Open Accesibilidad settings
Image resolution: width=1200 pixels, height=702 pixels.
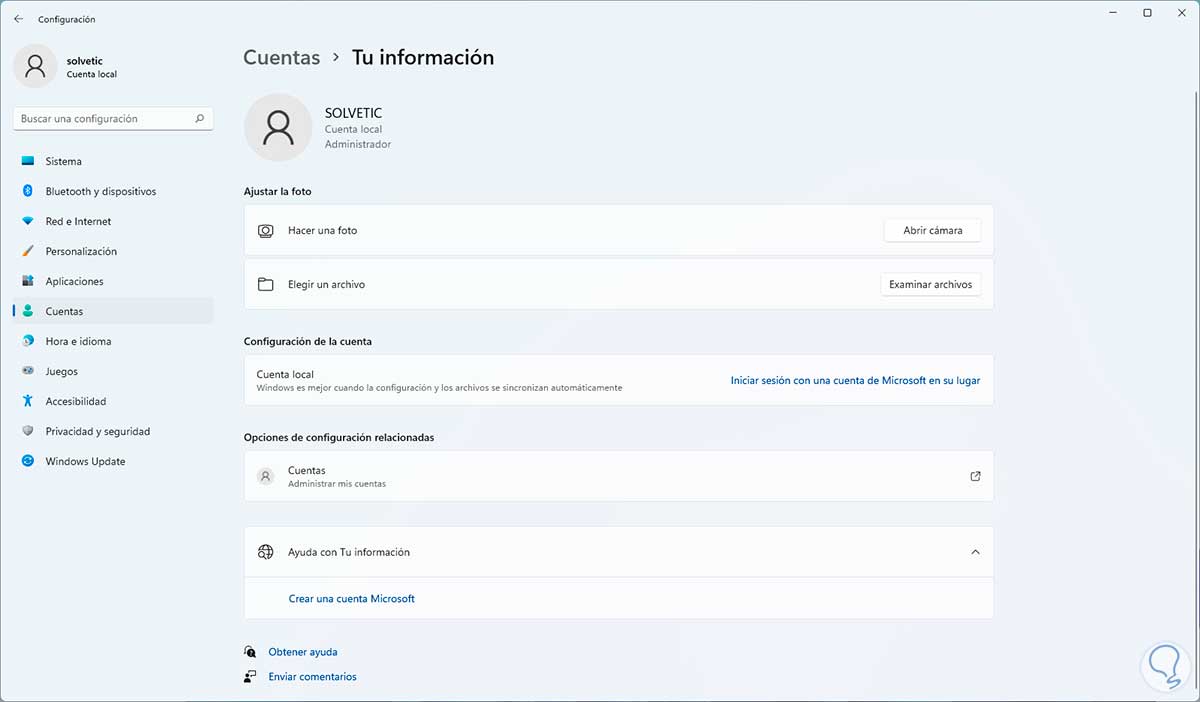tap(75, 401)
